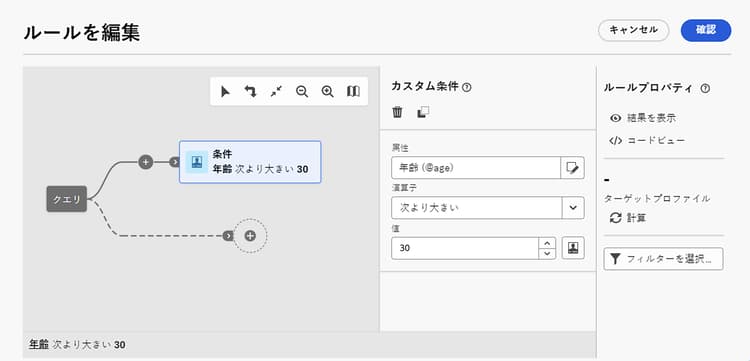Open コードビュー code view
Image resolution: width=750 pixels, height=361 pixels.
(x=647, y=141)
